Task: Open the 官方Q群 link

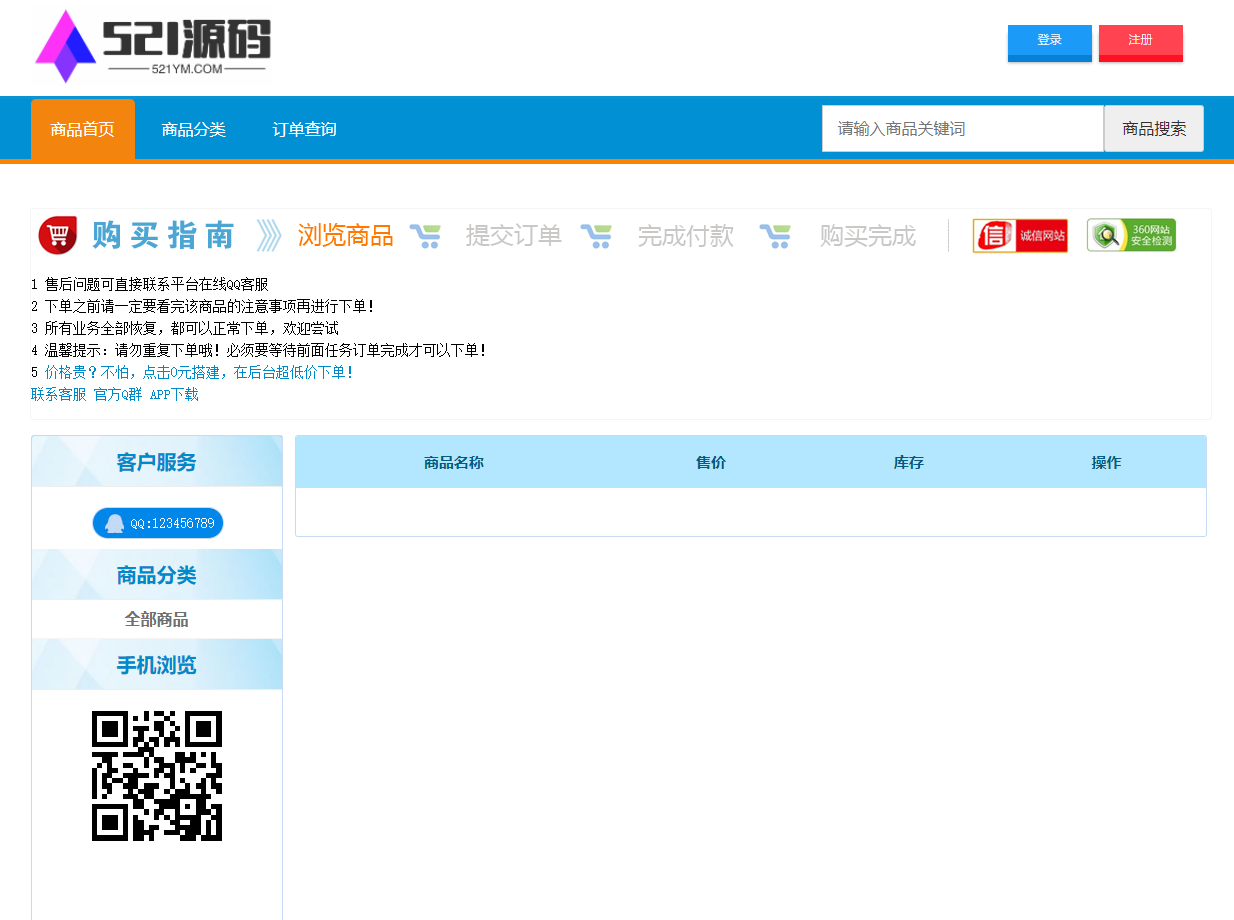Action: click(118, 394)
